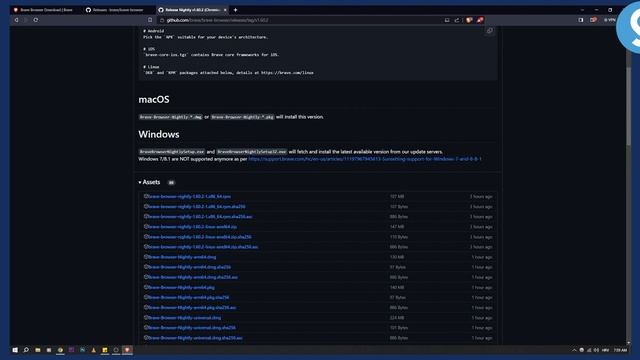Screen dimensions: 640x360
Task: Click the Brave-Browser-Nightly-*.pkg code text
Action: click(242, 117)
